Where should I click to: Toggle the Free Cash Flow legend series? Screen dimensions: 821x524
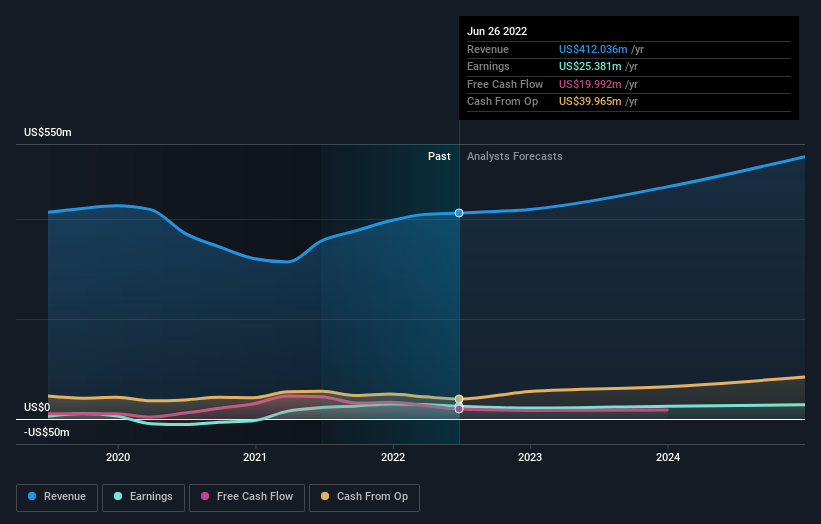247,497
